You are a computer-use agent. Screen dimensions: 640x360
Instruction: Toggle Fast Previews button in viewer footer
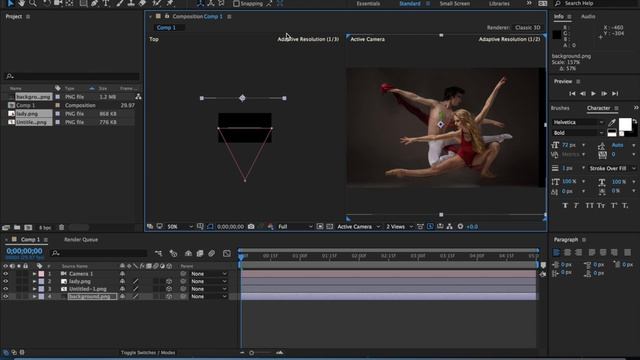pyautogui.click(x=430, y=227)
